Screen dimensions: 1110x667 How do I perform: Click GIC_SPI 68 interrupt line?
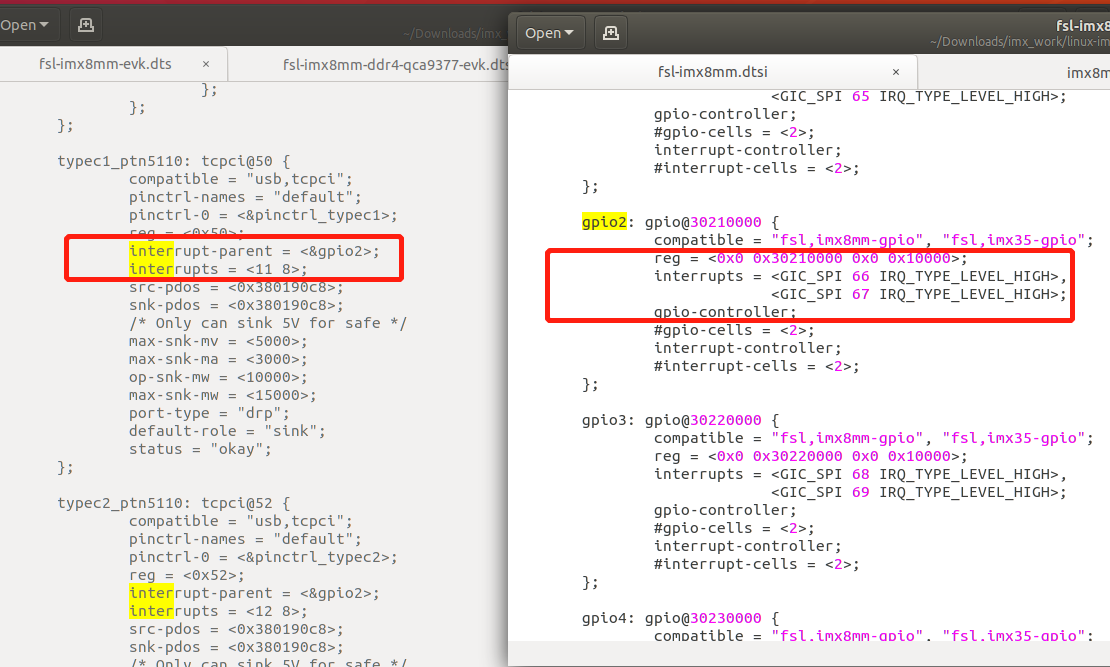[x=860, y=474]
